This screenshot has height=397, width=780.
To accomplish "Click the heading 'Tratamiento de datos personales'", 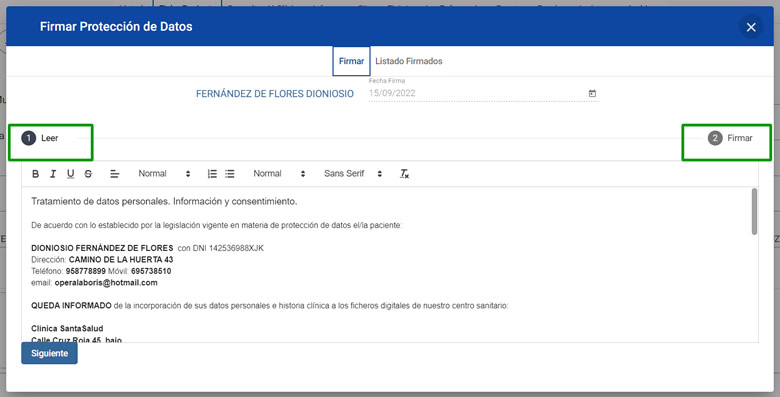I will pos(100,201).
